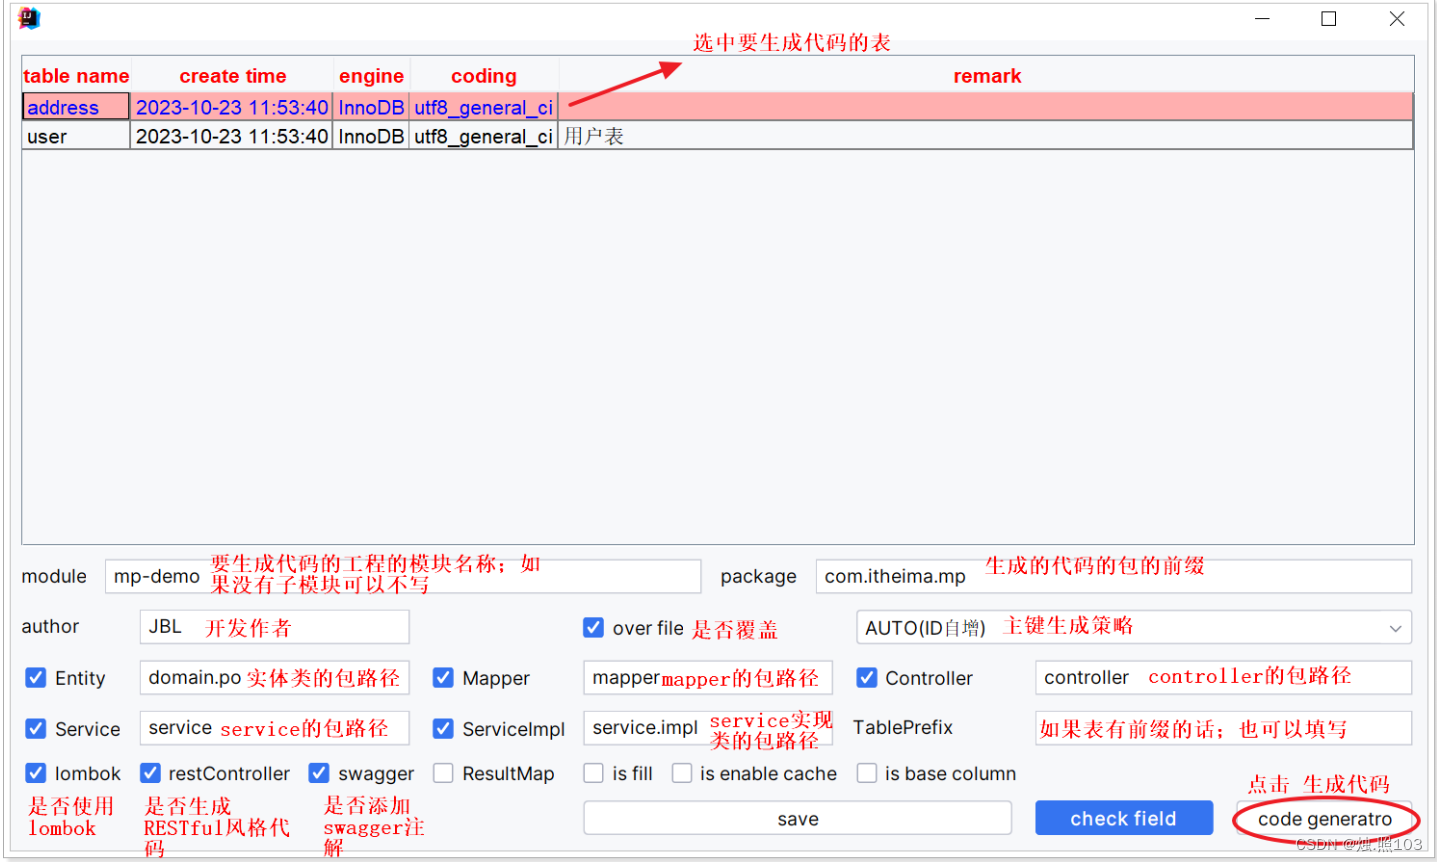Image resolution: width=1437 pixels, height=862 pixels.
Task: Click InnoDB cell in the user row
Action: coord(371,136)
